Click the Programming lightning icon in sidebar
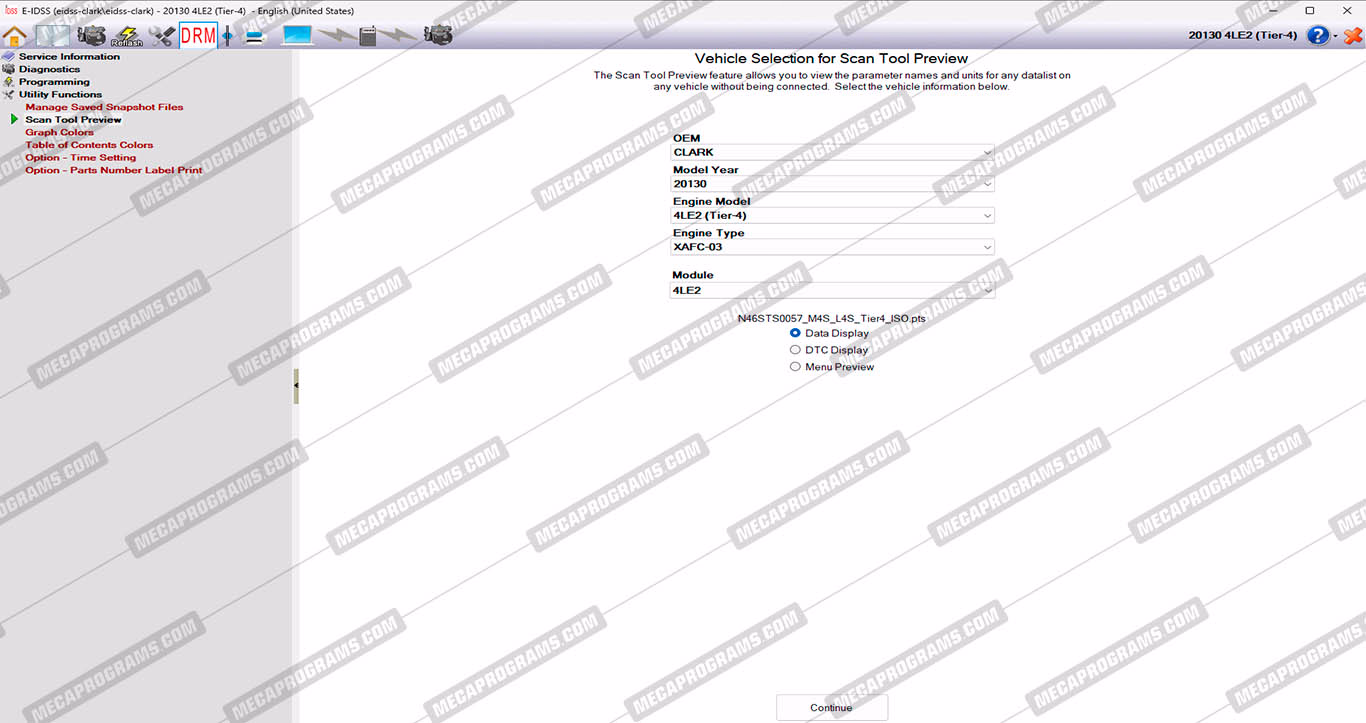 click(x=9, y=82)
